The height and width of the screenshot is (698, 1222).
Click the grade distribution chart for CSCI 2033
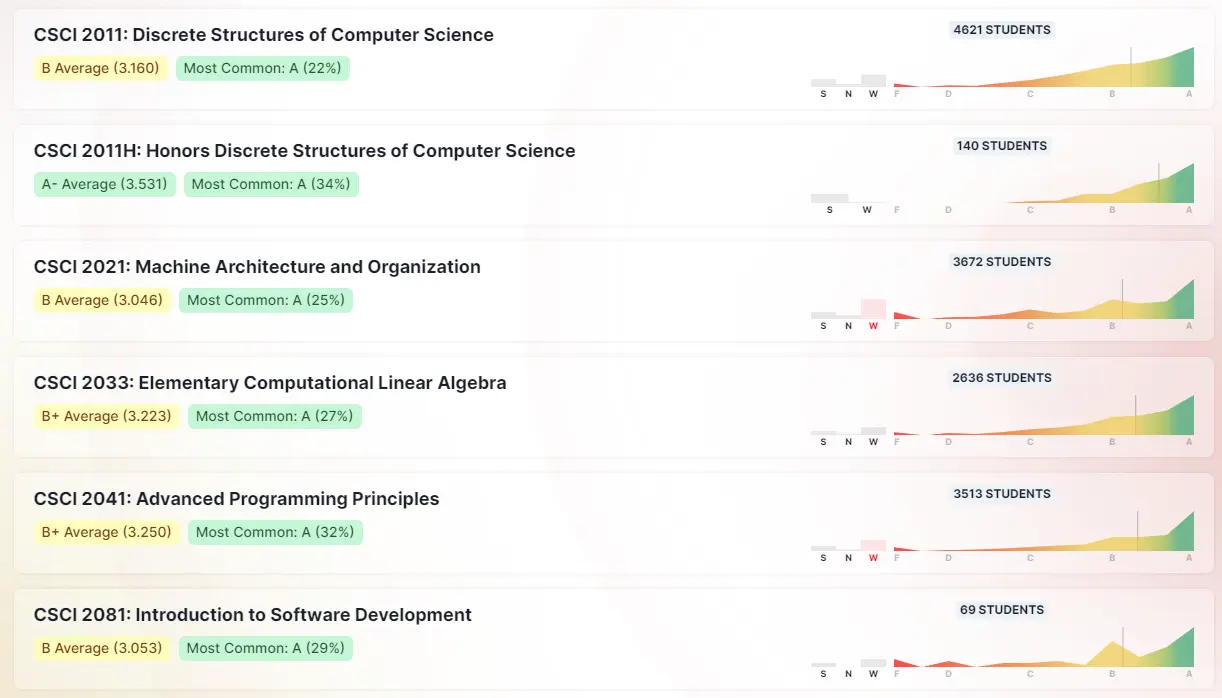pos(1043,418)
